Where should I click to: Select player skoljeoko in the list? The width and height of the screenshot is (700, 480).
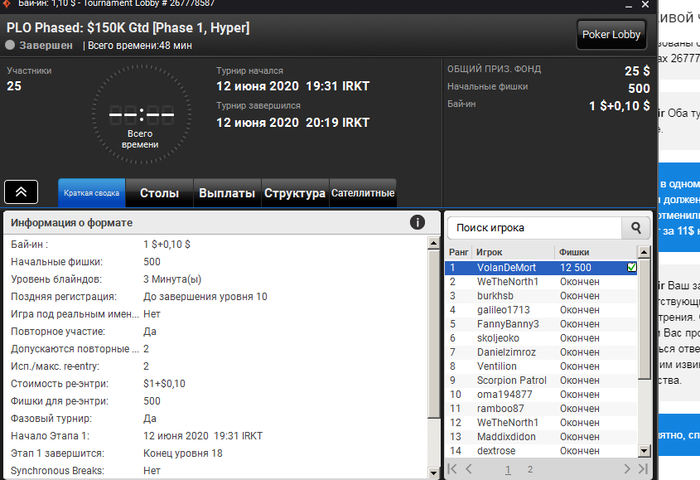(541, 338)
